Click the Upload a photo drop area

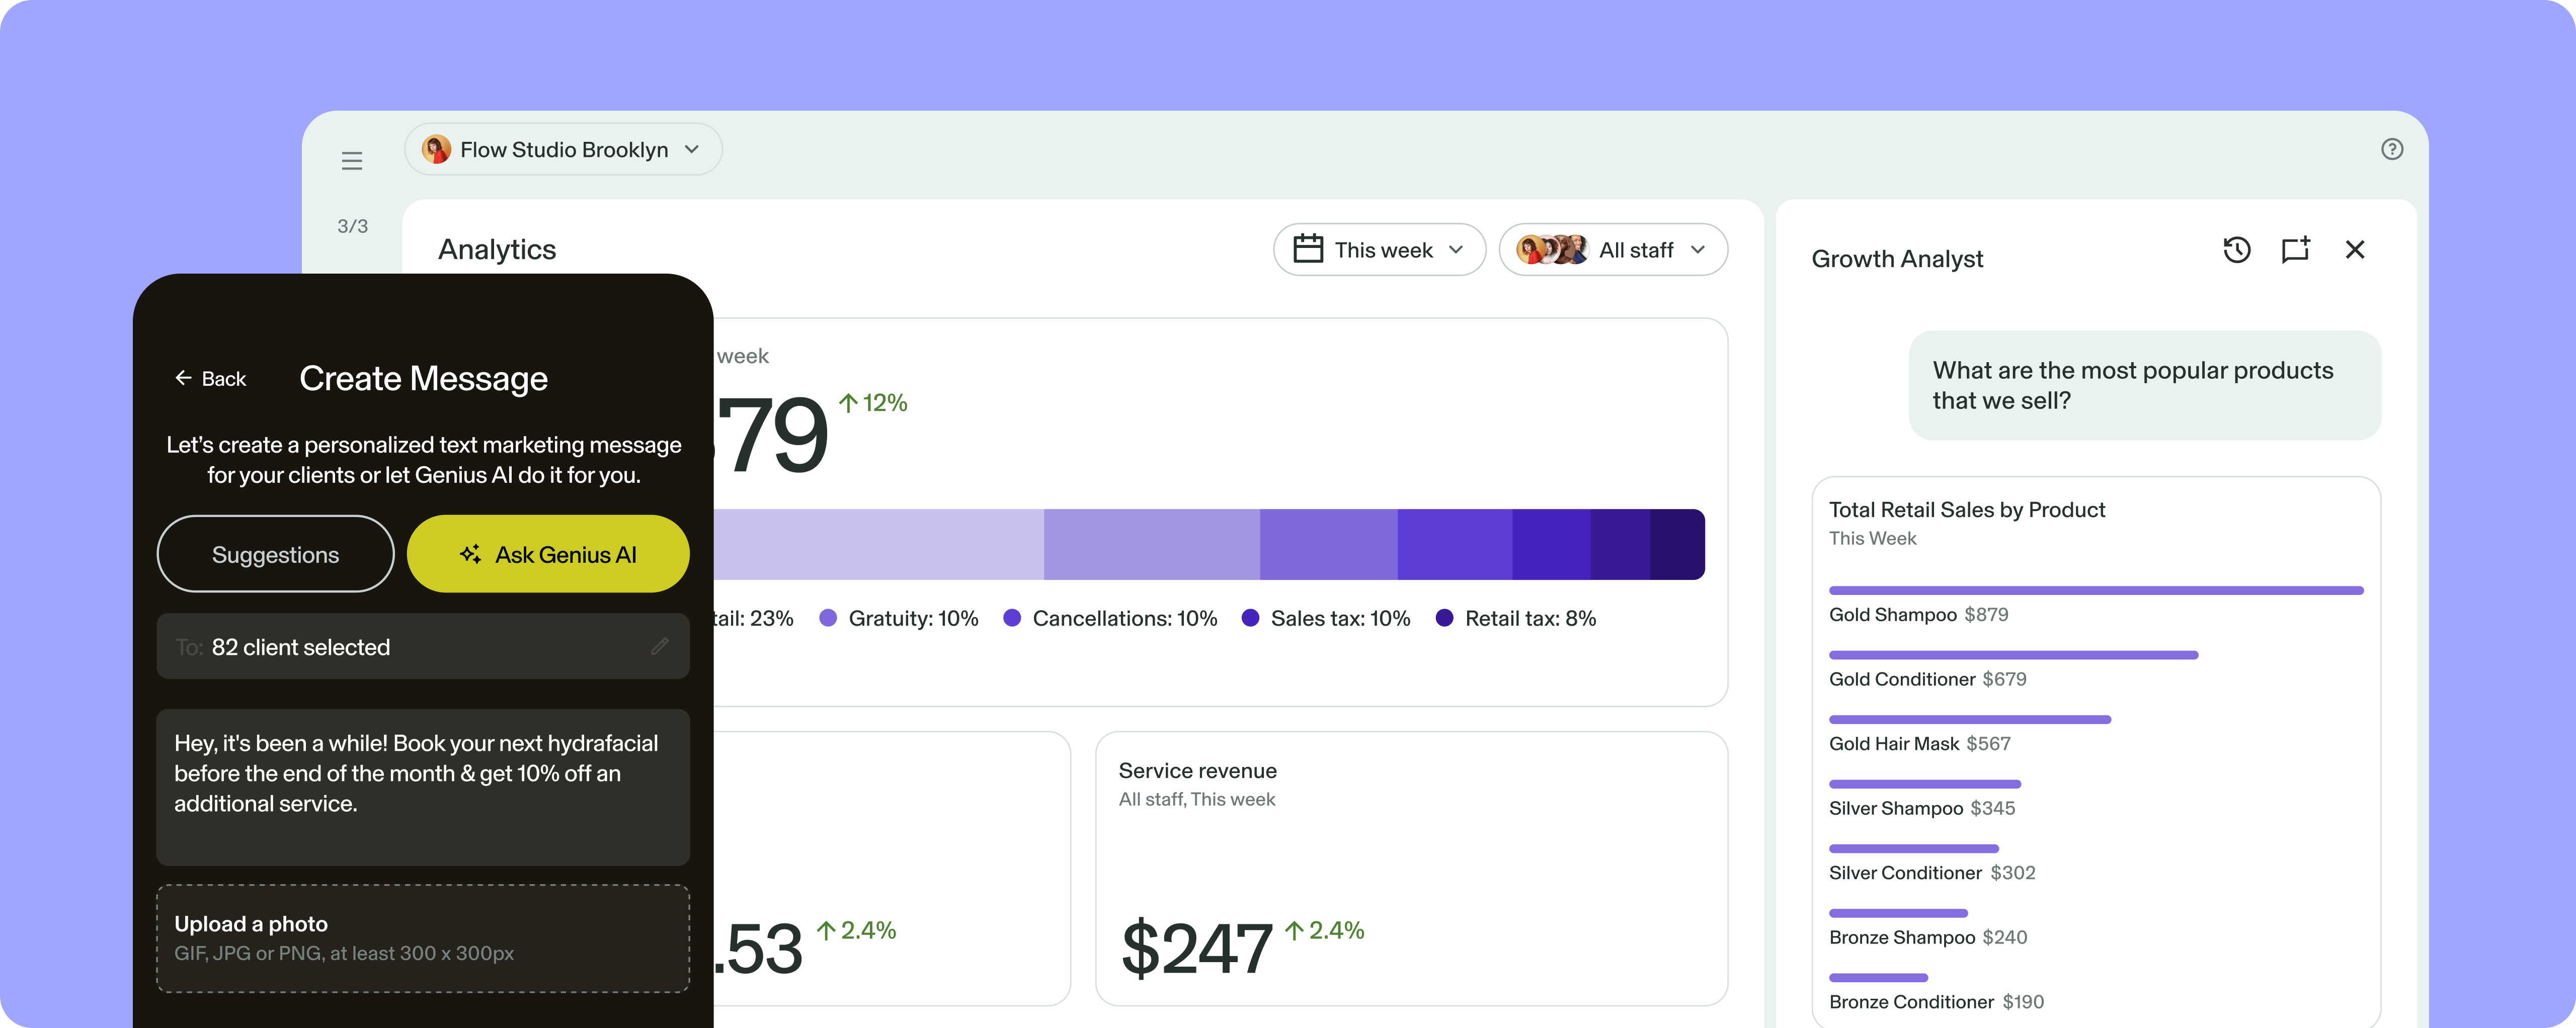(422, 938)
